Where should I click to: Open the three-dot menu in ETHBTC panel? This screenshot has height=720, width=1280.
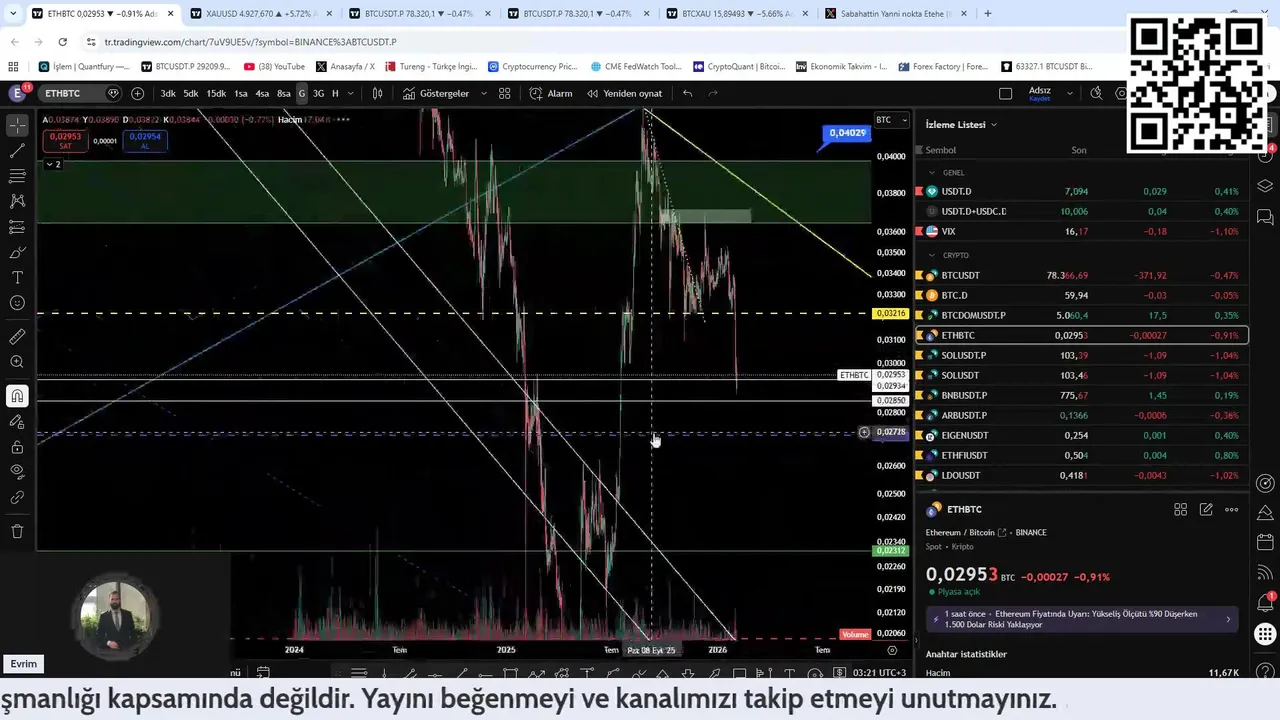point(1232,510)
